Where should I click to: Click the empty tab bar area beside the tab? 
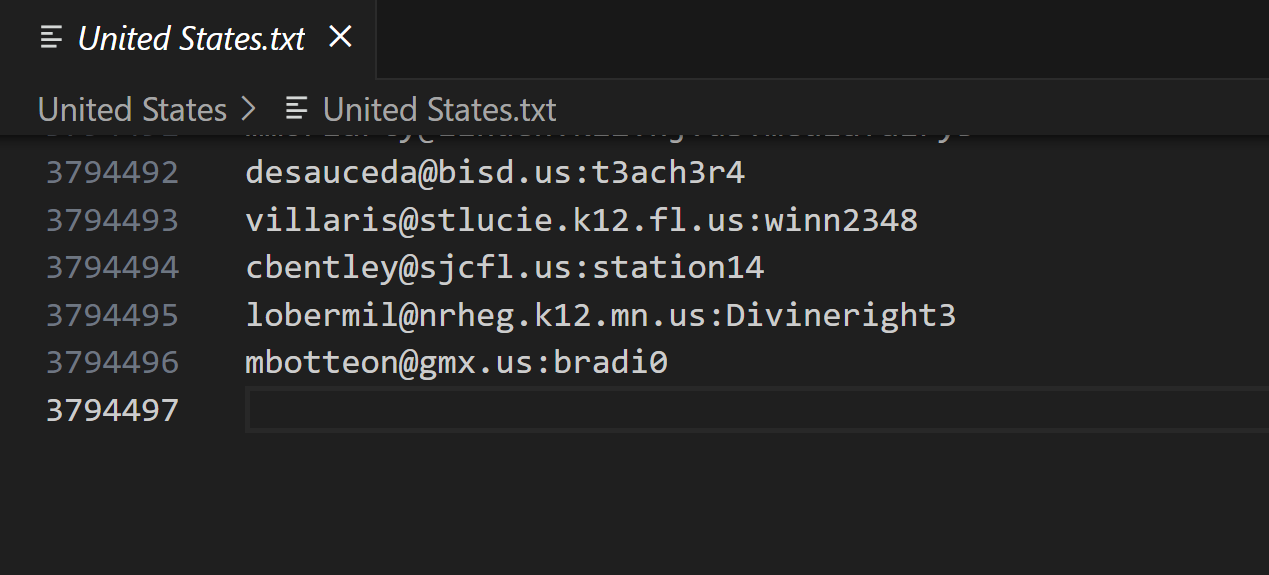point(820,38)
